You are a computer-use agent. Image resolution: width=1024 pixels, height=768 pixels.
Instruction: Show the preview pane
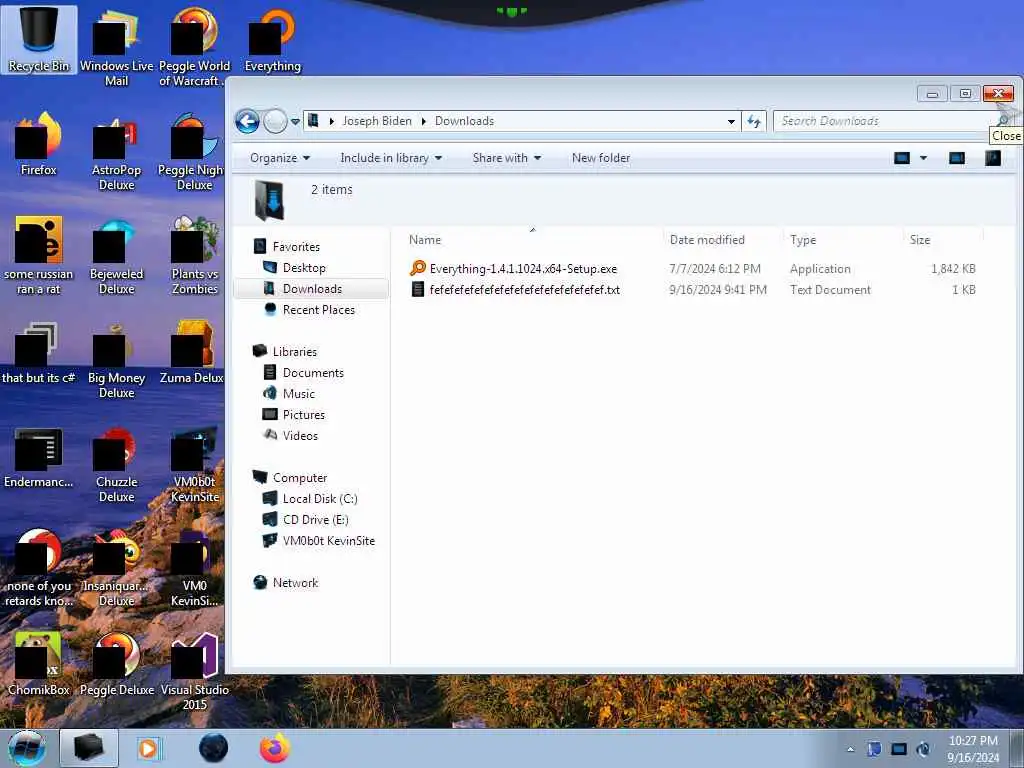[x=957, y=158]
